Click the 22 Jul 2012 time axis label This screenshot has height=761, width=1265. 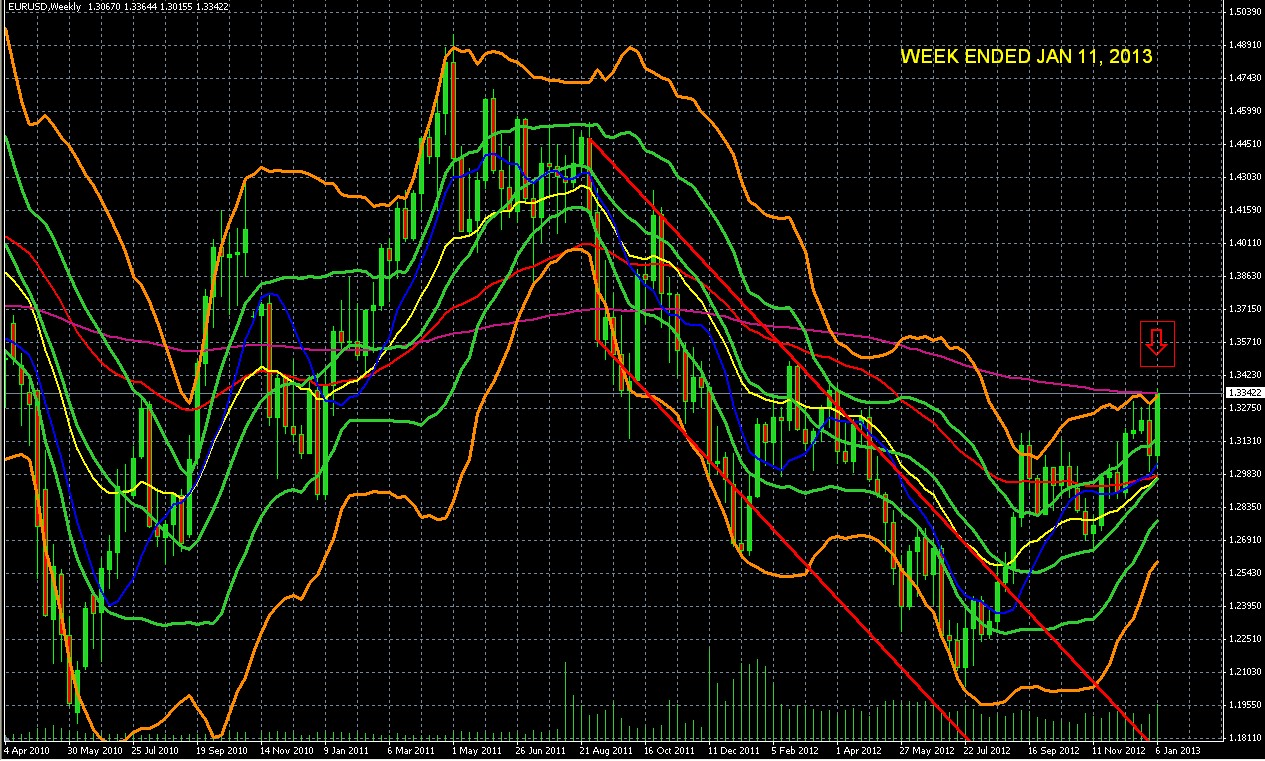coord(988,749)
